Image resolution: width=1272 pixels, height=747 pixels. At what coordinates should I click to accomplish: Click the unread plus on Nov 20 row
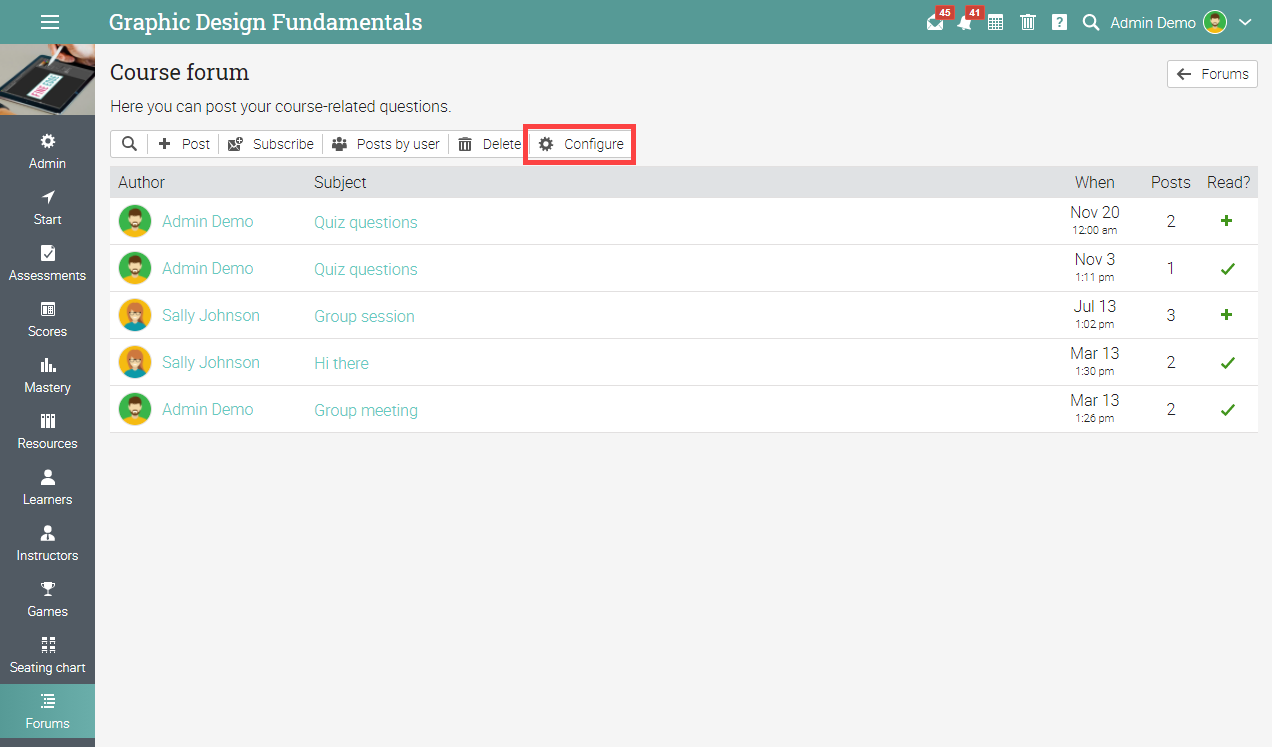pyautogui.click(x=1227, y=220)
